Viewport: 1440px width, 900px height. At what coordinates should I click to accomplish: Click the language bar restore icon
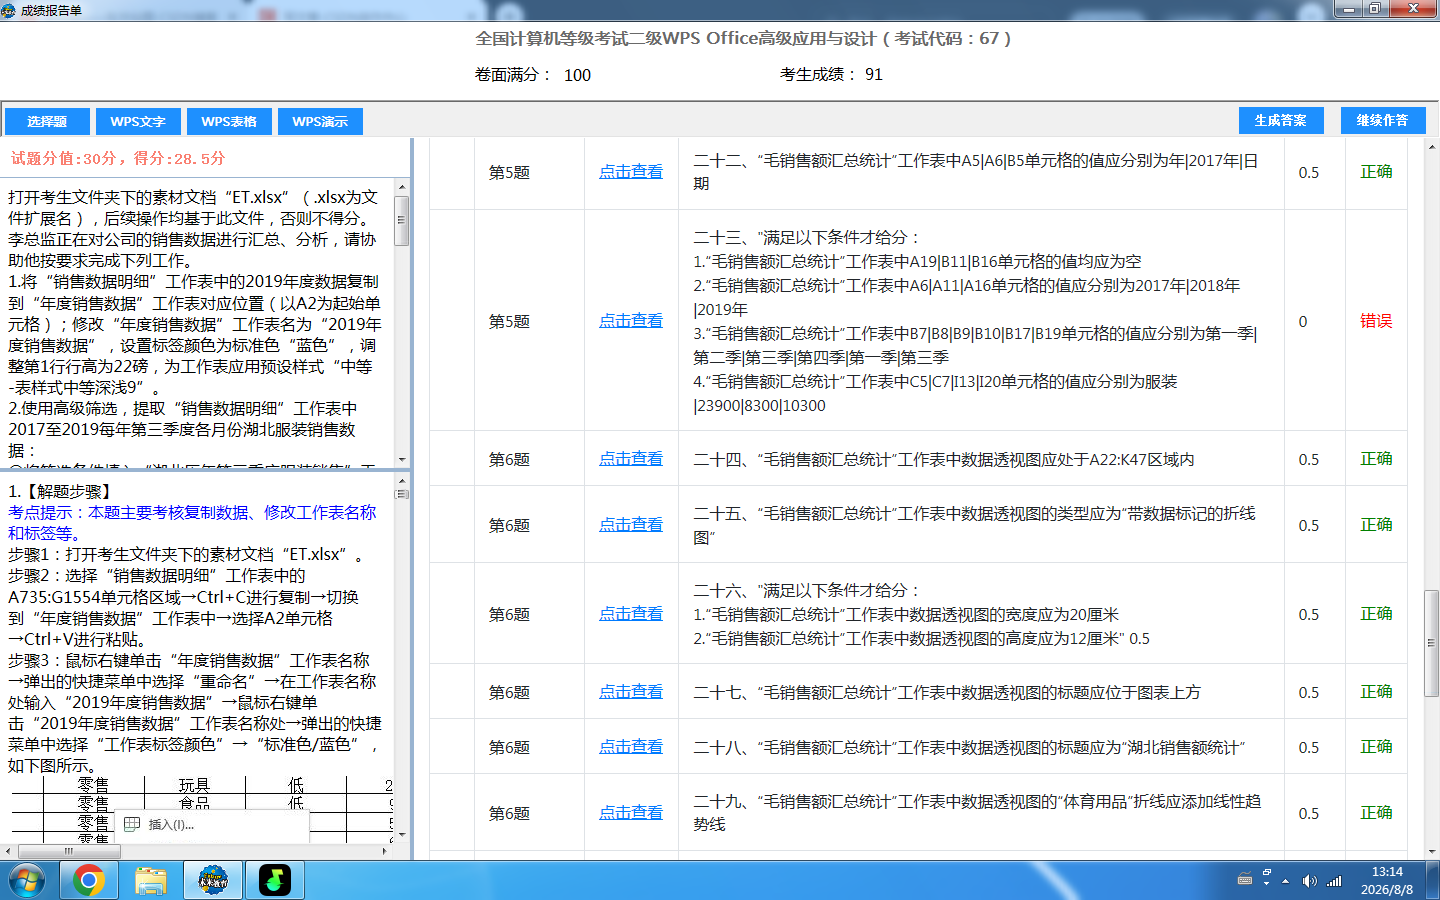tap(1267, 873)
